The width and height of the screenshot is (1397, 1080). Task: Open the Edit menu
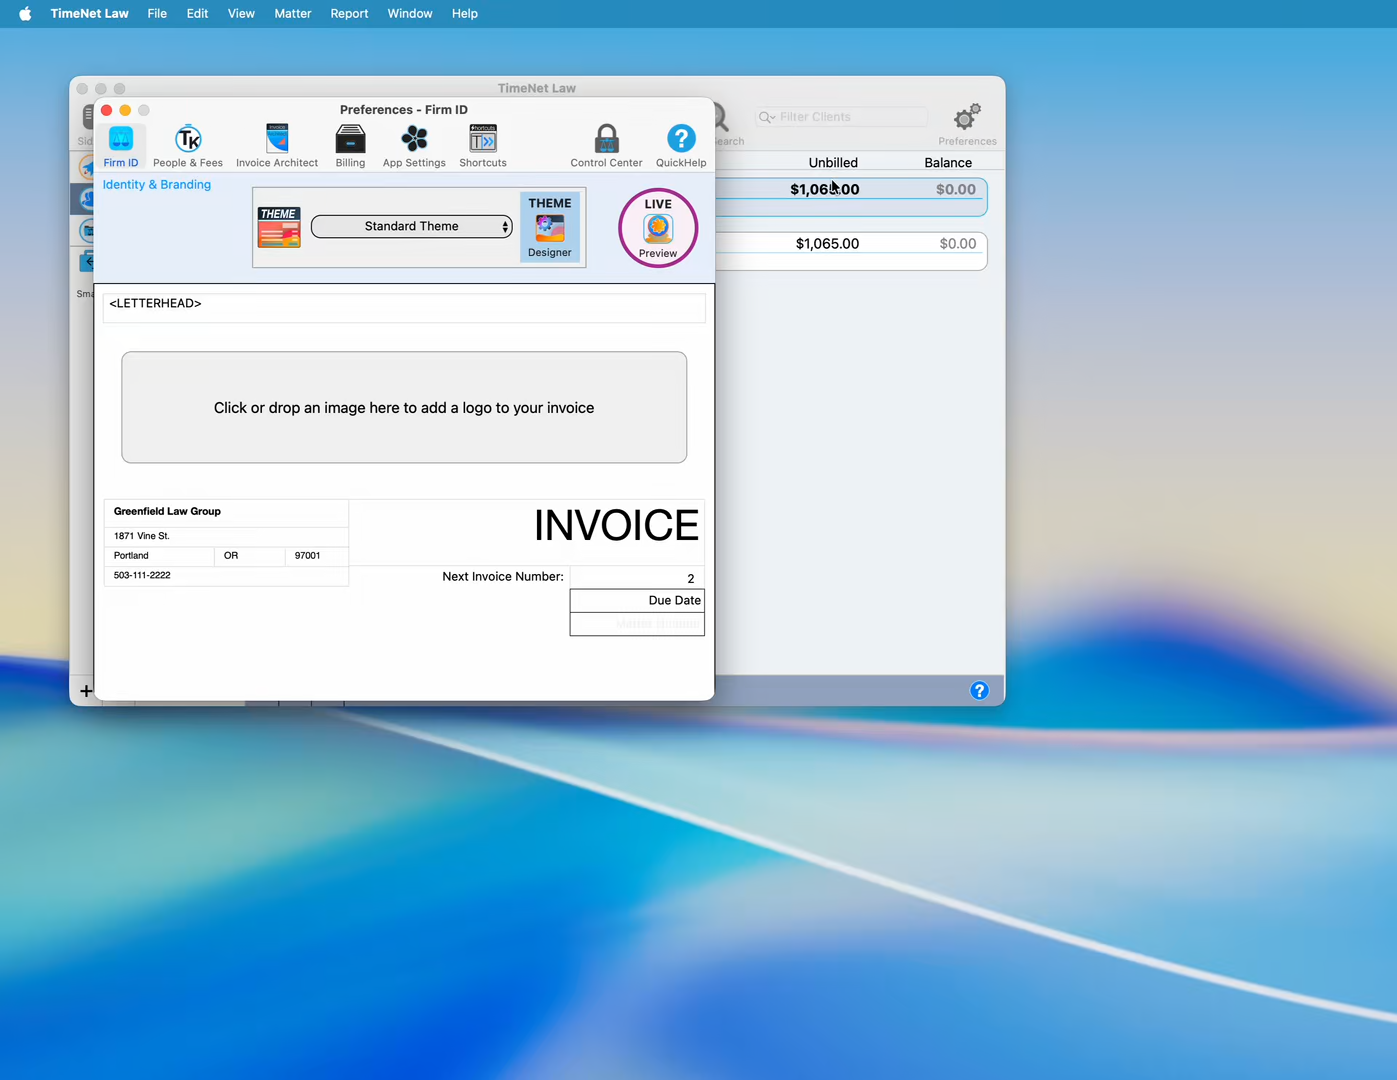(x=197, y=14)
